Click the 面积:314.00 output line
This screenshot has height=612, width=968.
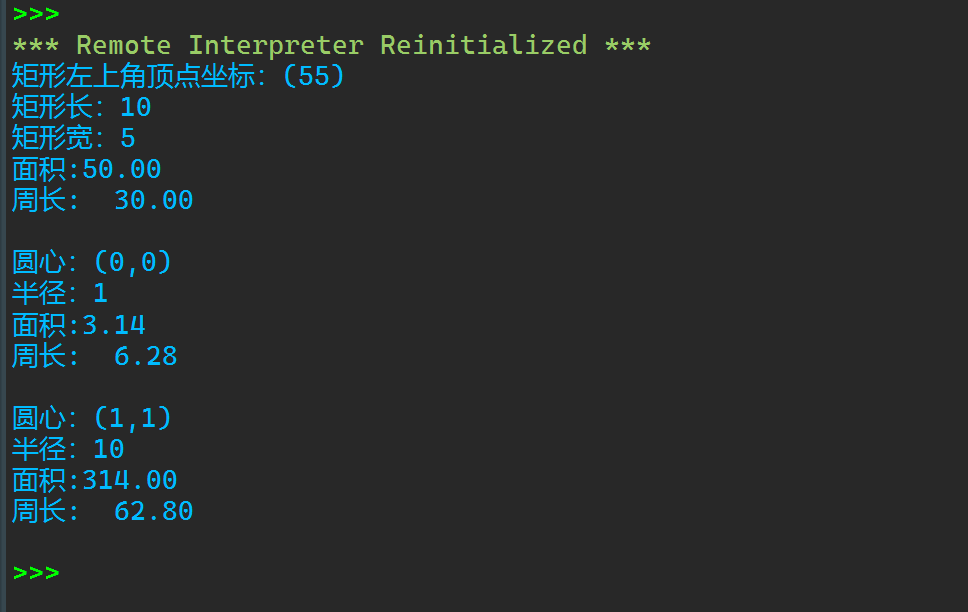click(x=94, y=480)
